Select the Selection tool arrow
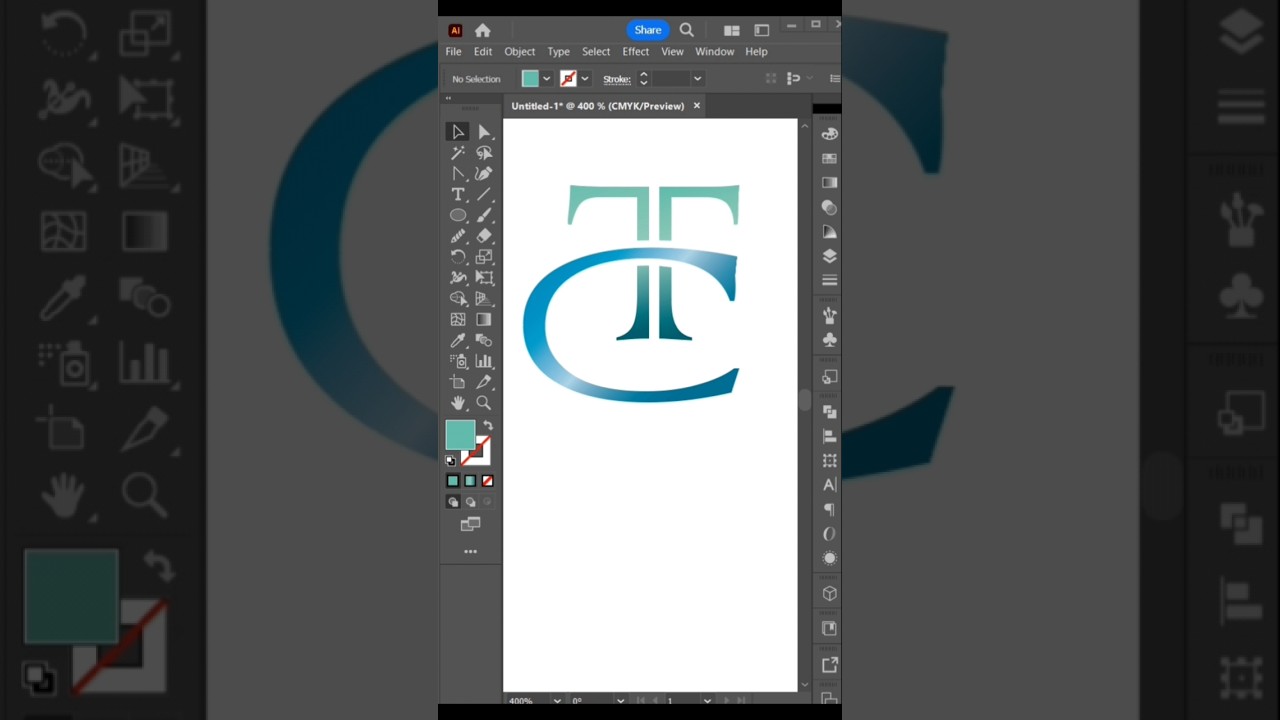Screen dimensions: 1280x720 coord(458,132)
